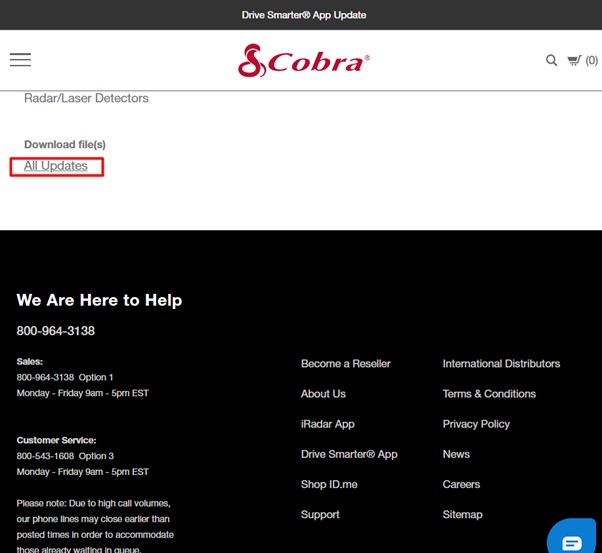Viewport: 602px width, 553px height.
Task: Open the live chat bubble
Action: 572,538
